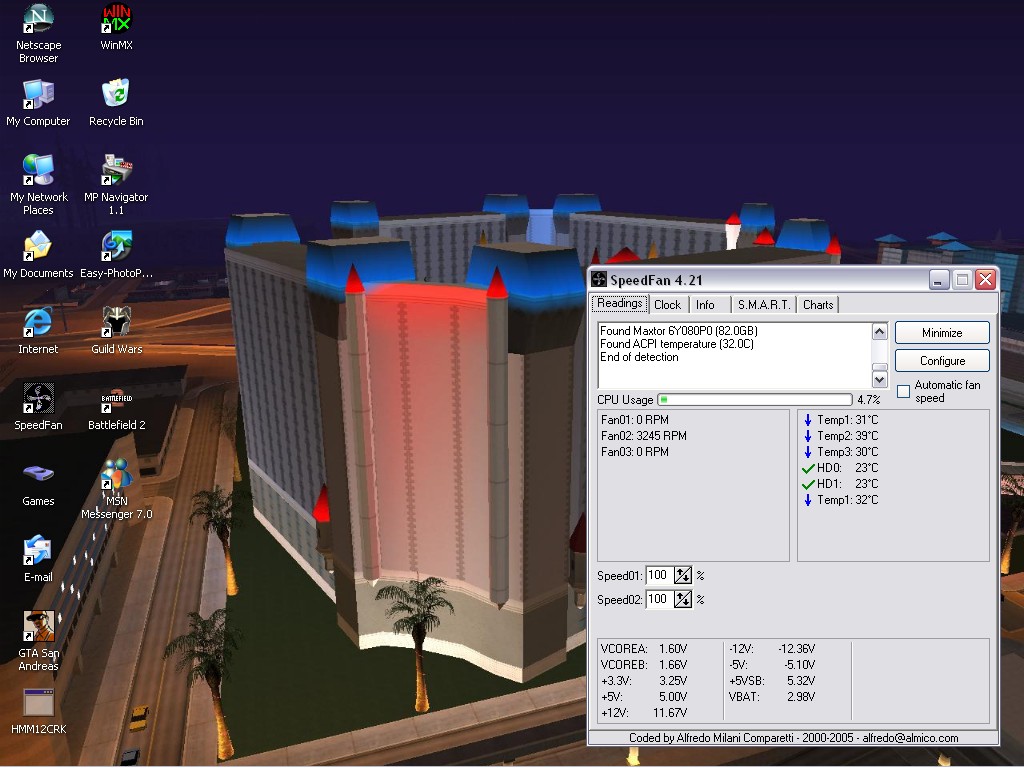The width and height of the screenshot is (1024, 768).
Task: Click the Speed01 spinner arrows
Action: (x=683, y=575)
